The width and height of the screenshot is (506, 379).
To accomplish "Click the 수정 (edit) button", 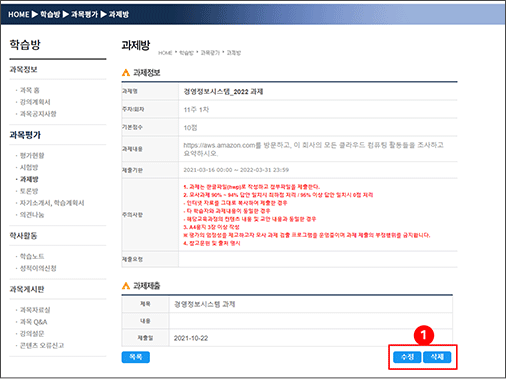I will (407, 357).
